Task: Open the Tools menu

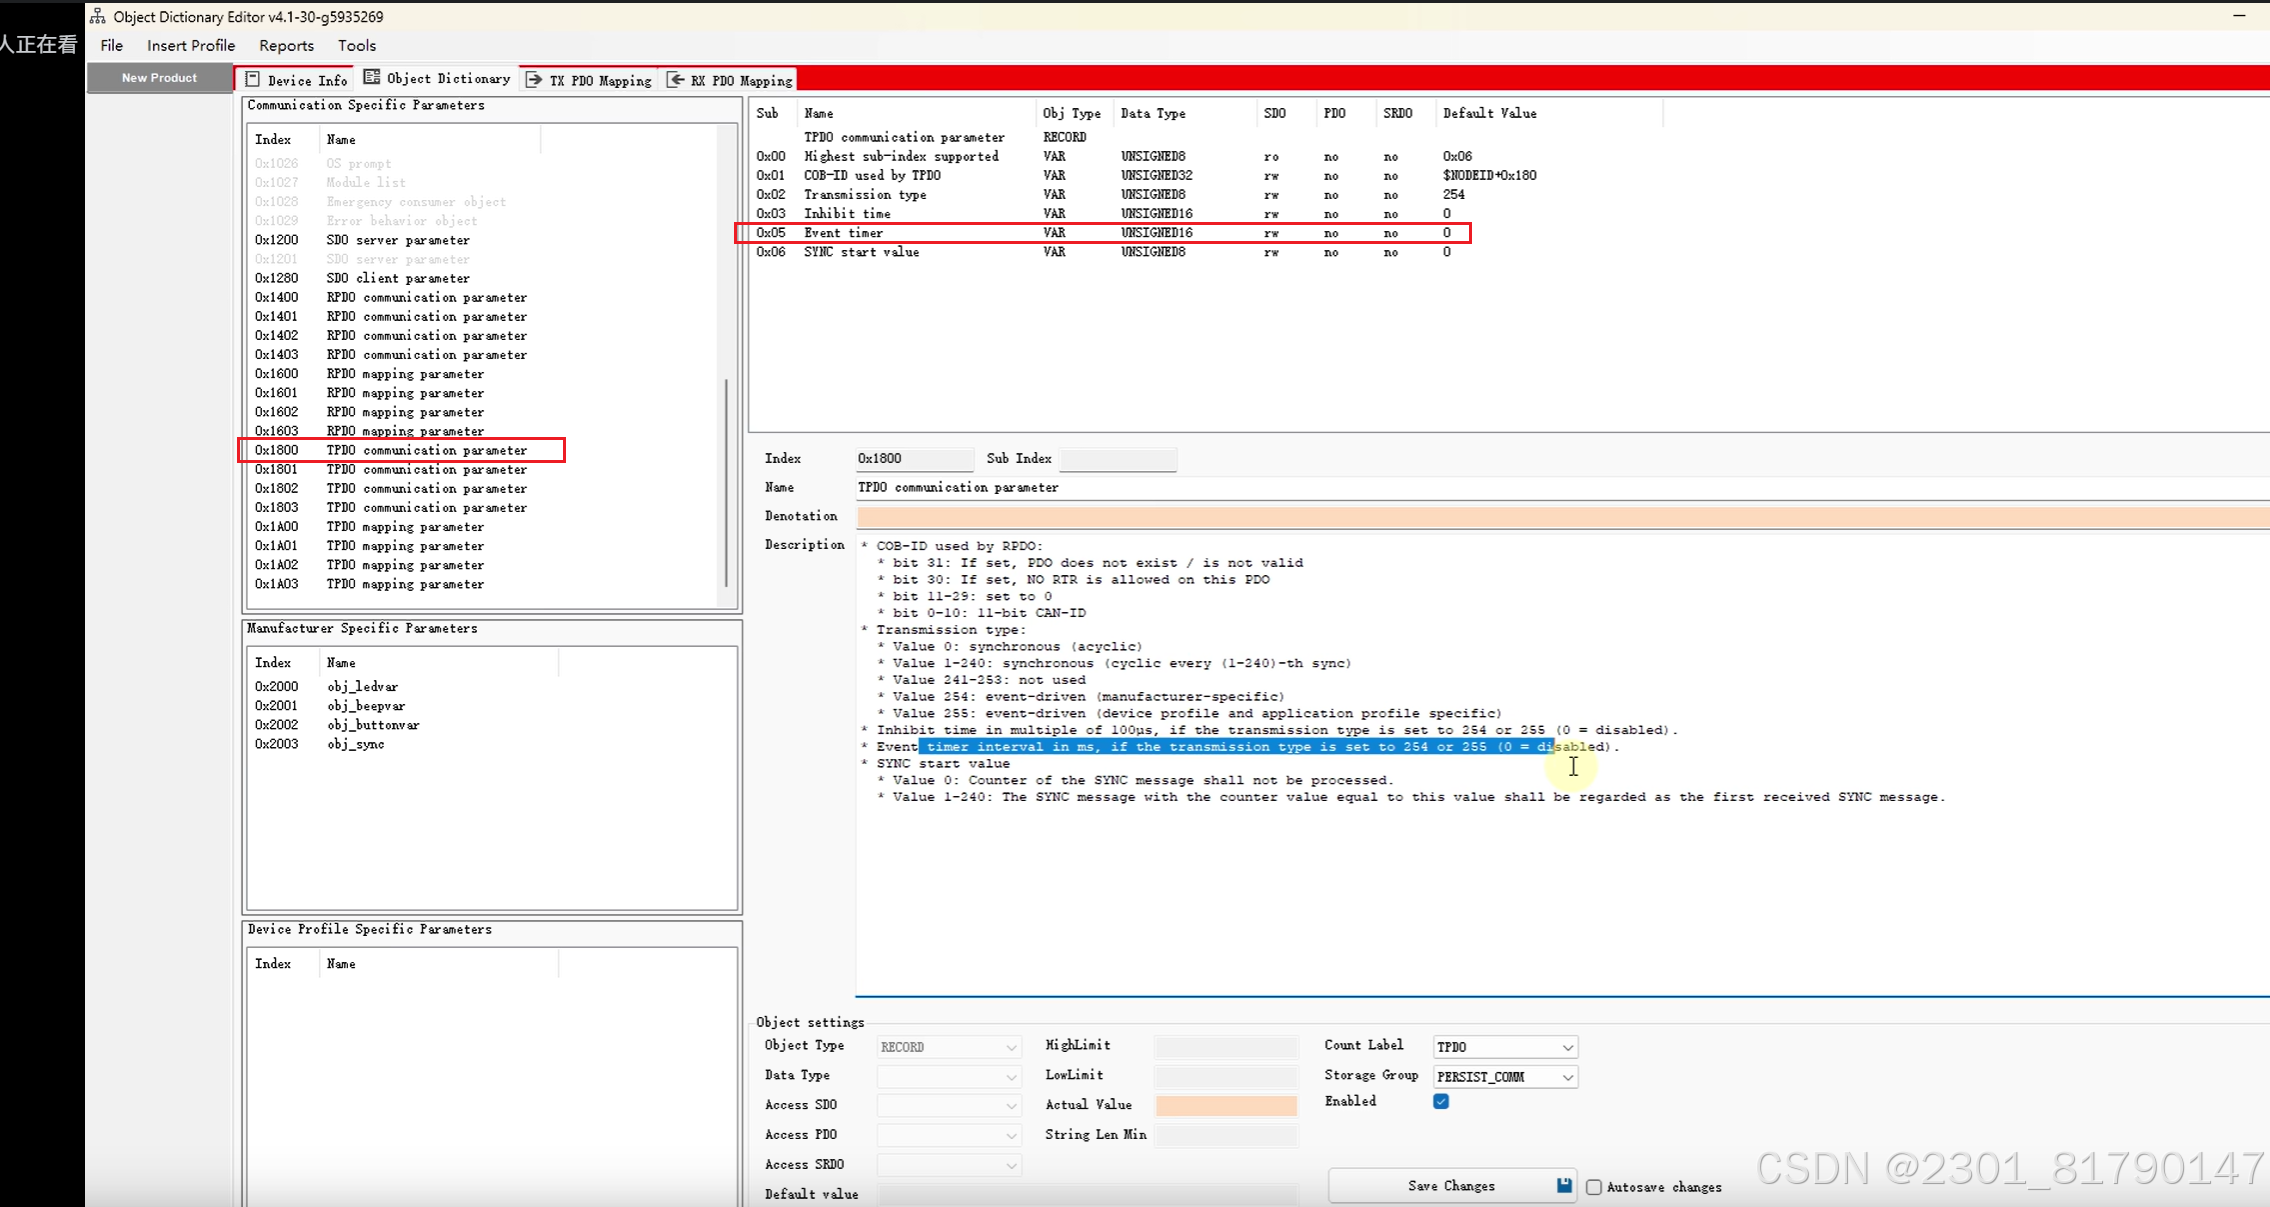Action: (356, 45)
